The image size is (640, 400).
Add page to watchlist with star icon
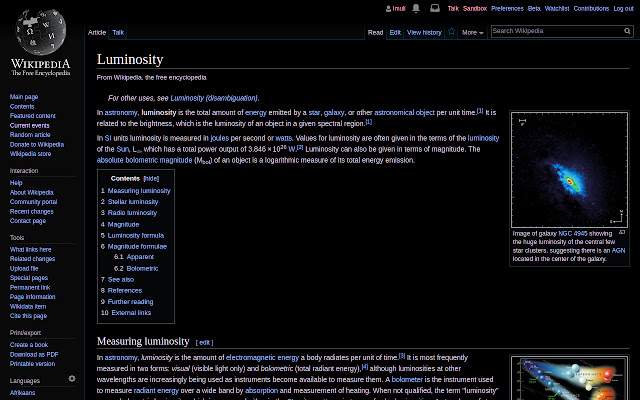click(x=451, y=32)
